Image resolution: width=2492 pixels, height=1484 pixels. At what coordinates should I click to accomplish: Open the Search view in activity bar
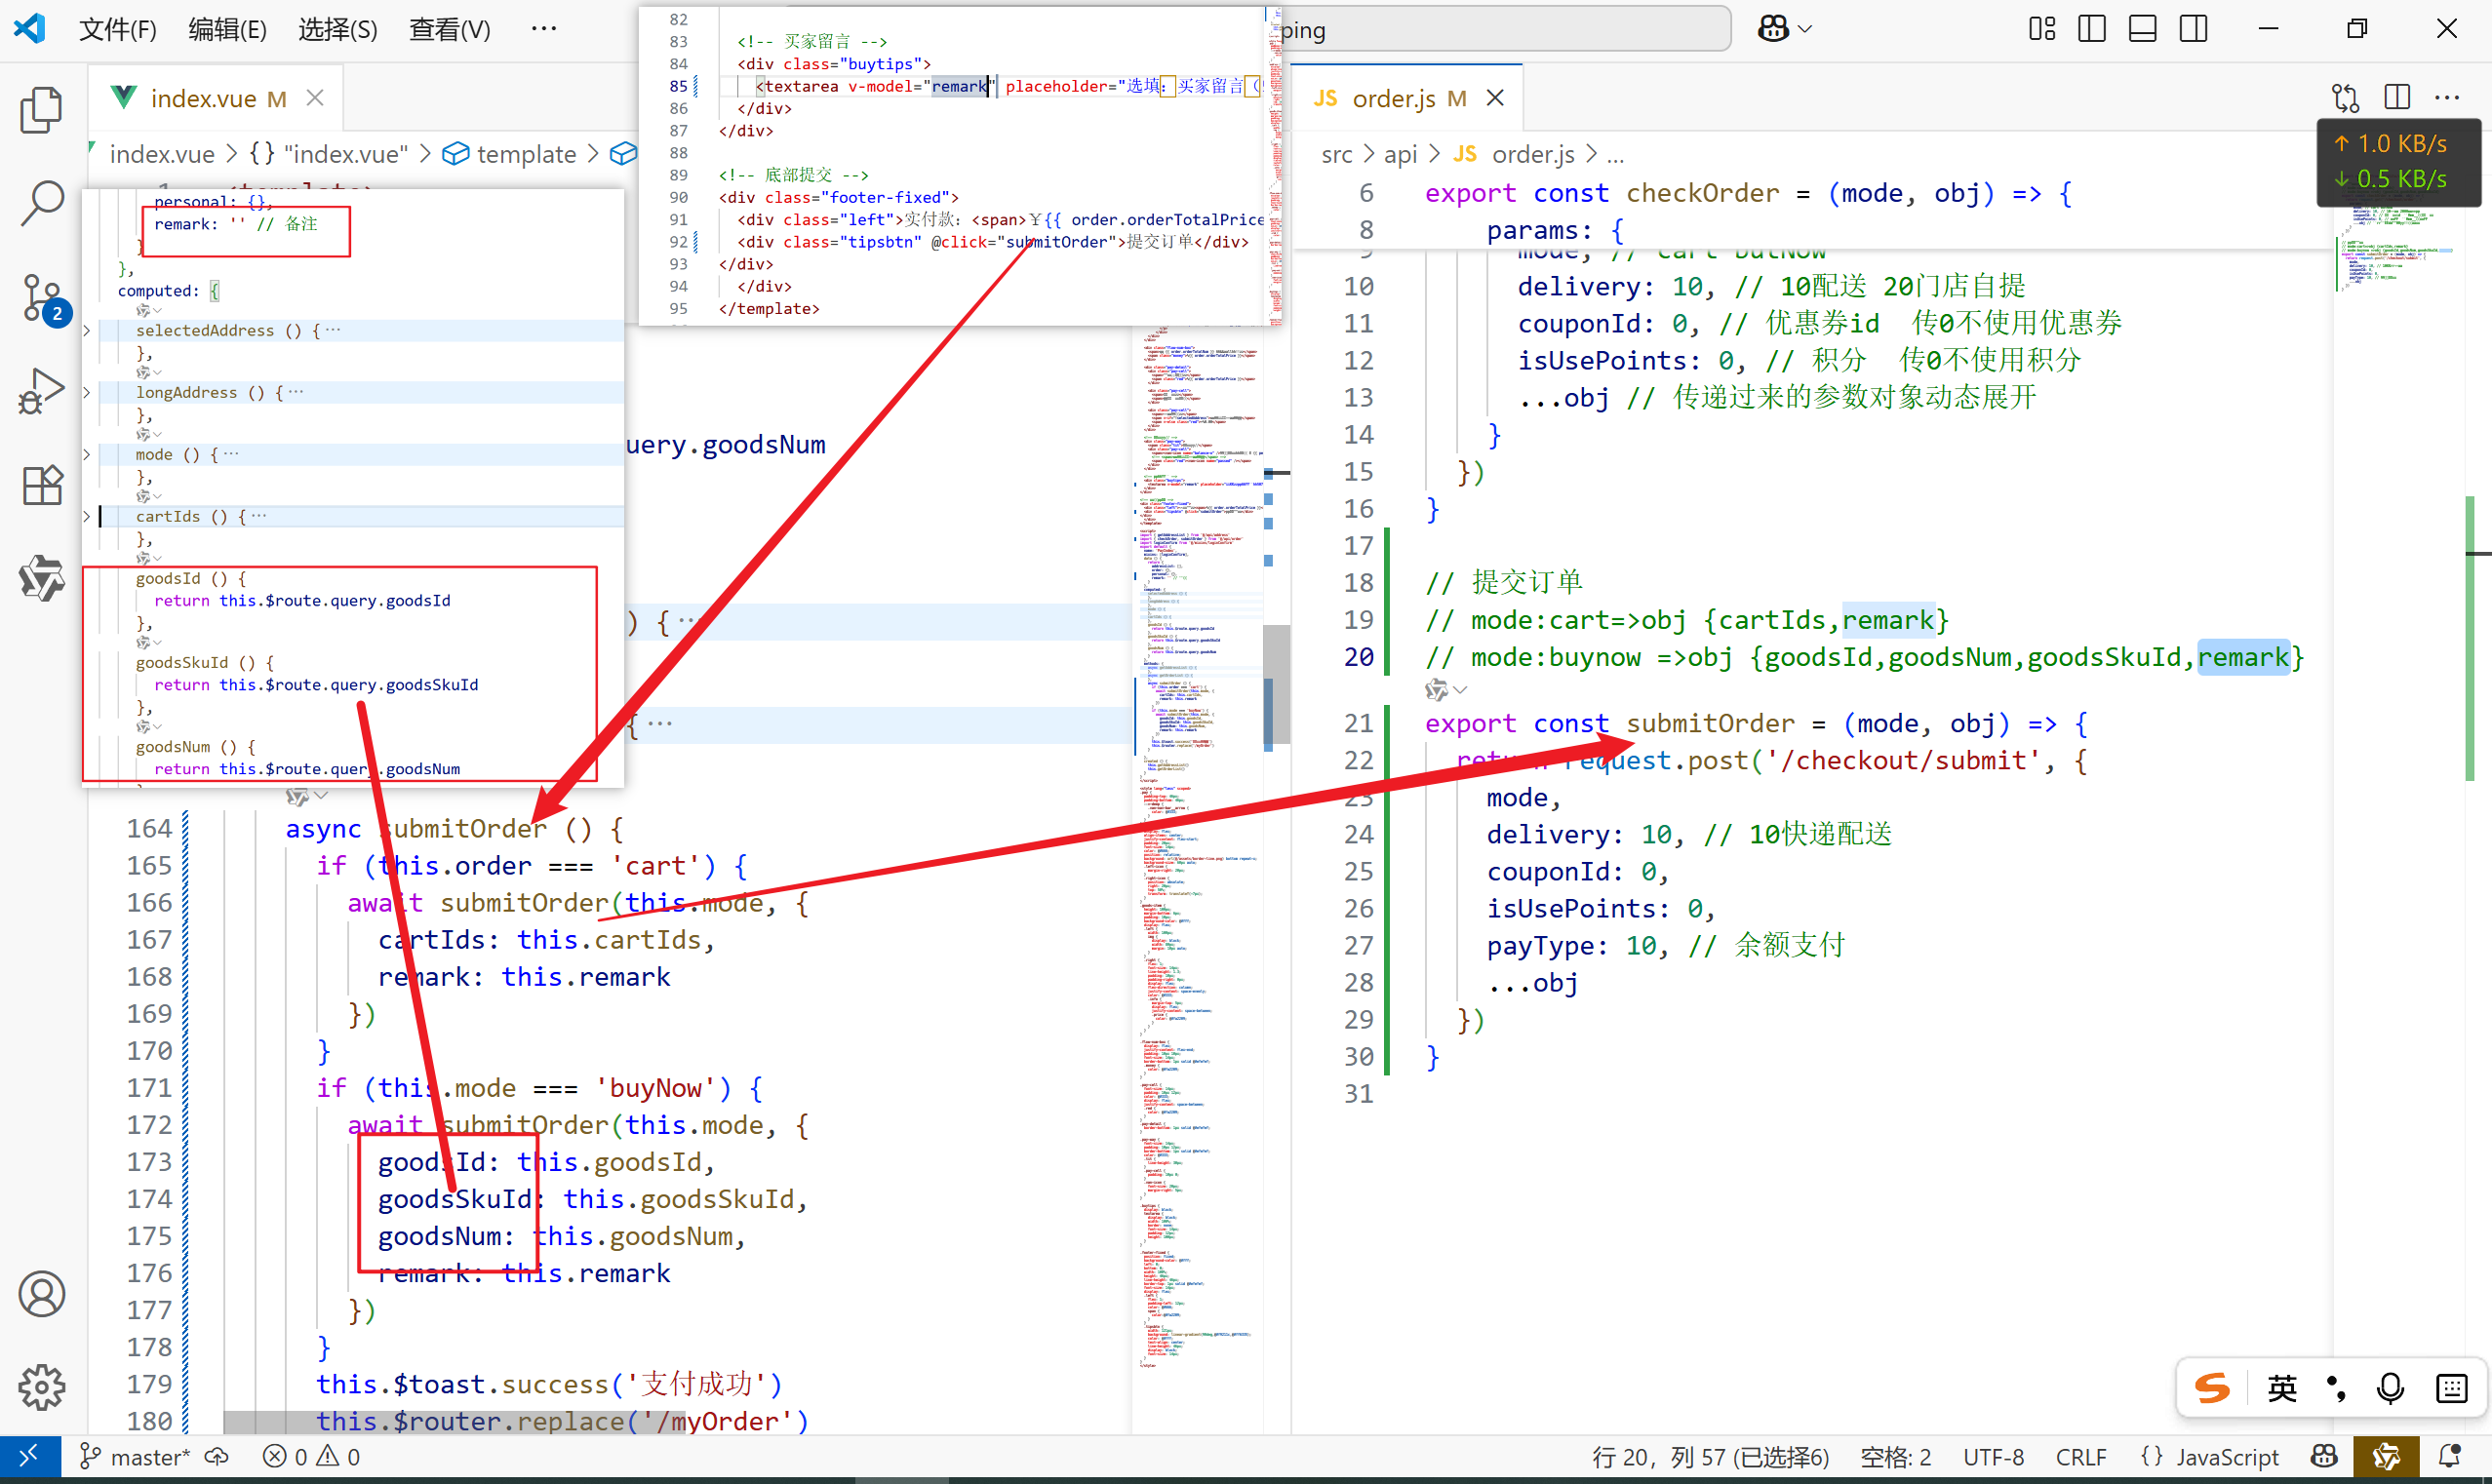click(41, 203)
